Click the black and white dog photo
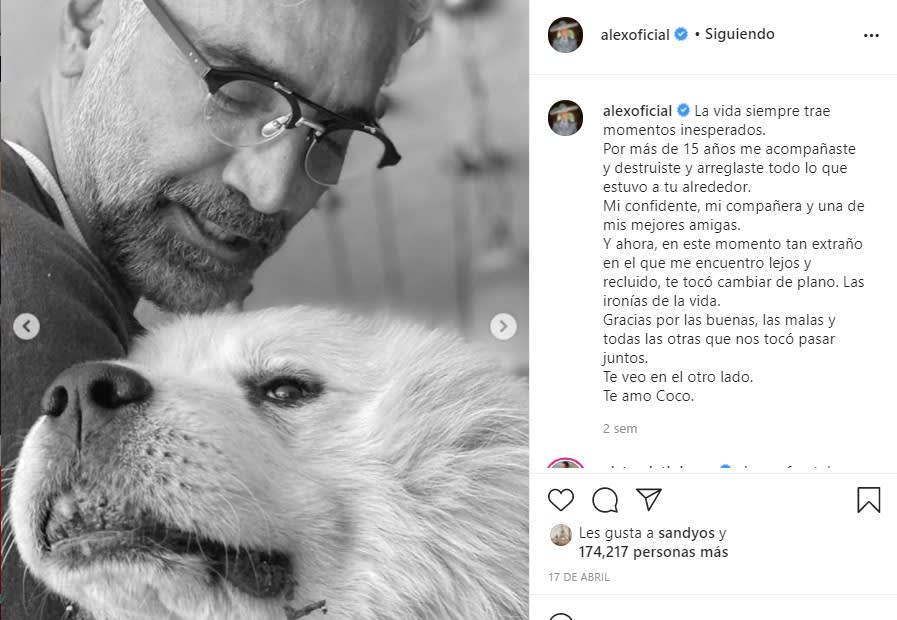The width and height of the screenshot is (897, 620). point(264,310)
